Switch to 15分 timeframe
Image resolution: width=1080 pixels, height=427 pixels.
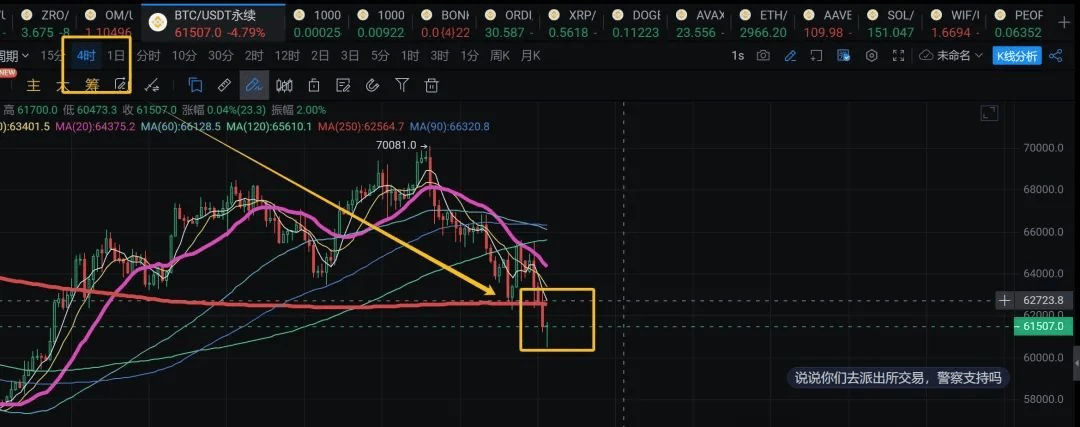[x=52, y=56]
